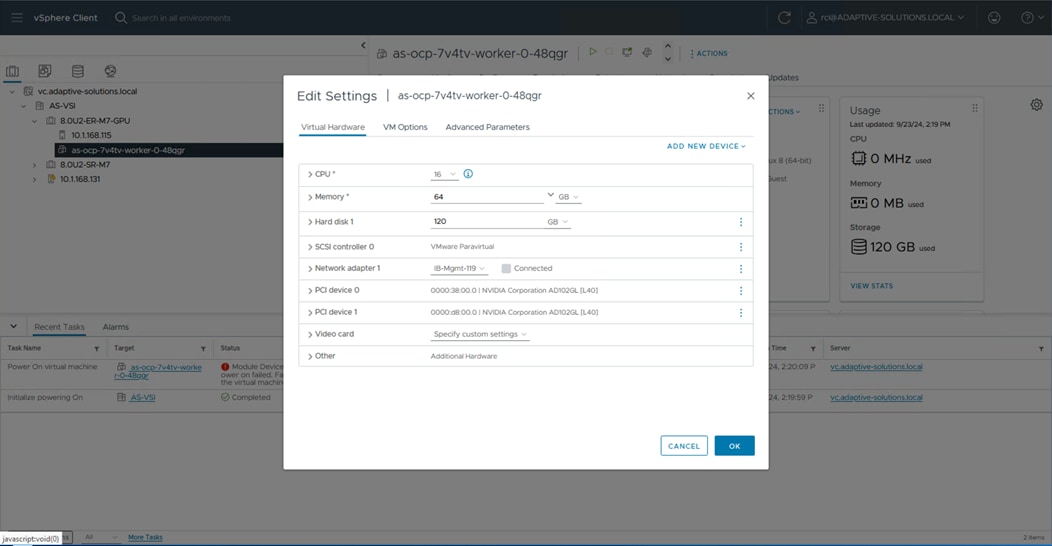Open the Networking inventory view

(110, 72)
